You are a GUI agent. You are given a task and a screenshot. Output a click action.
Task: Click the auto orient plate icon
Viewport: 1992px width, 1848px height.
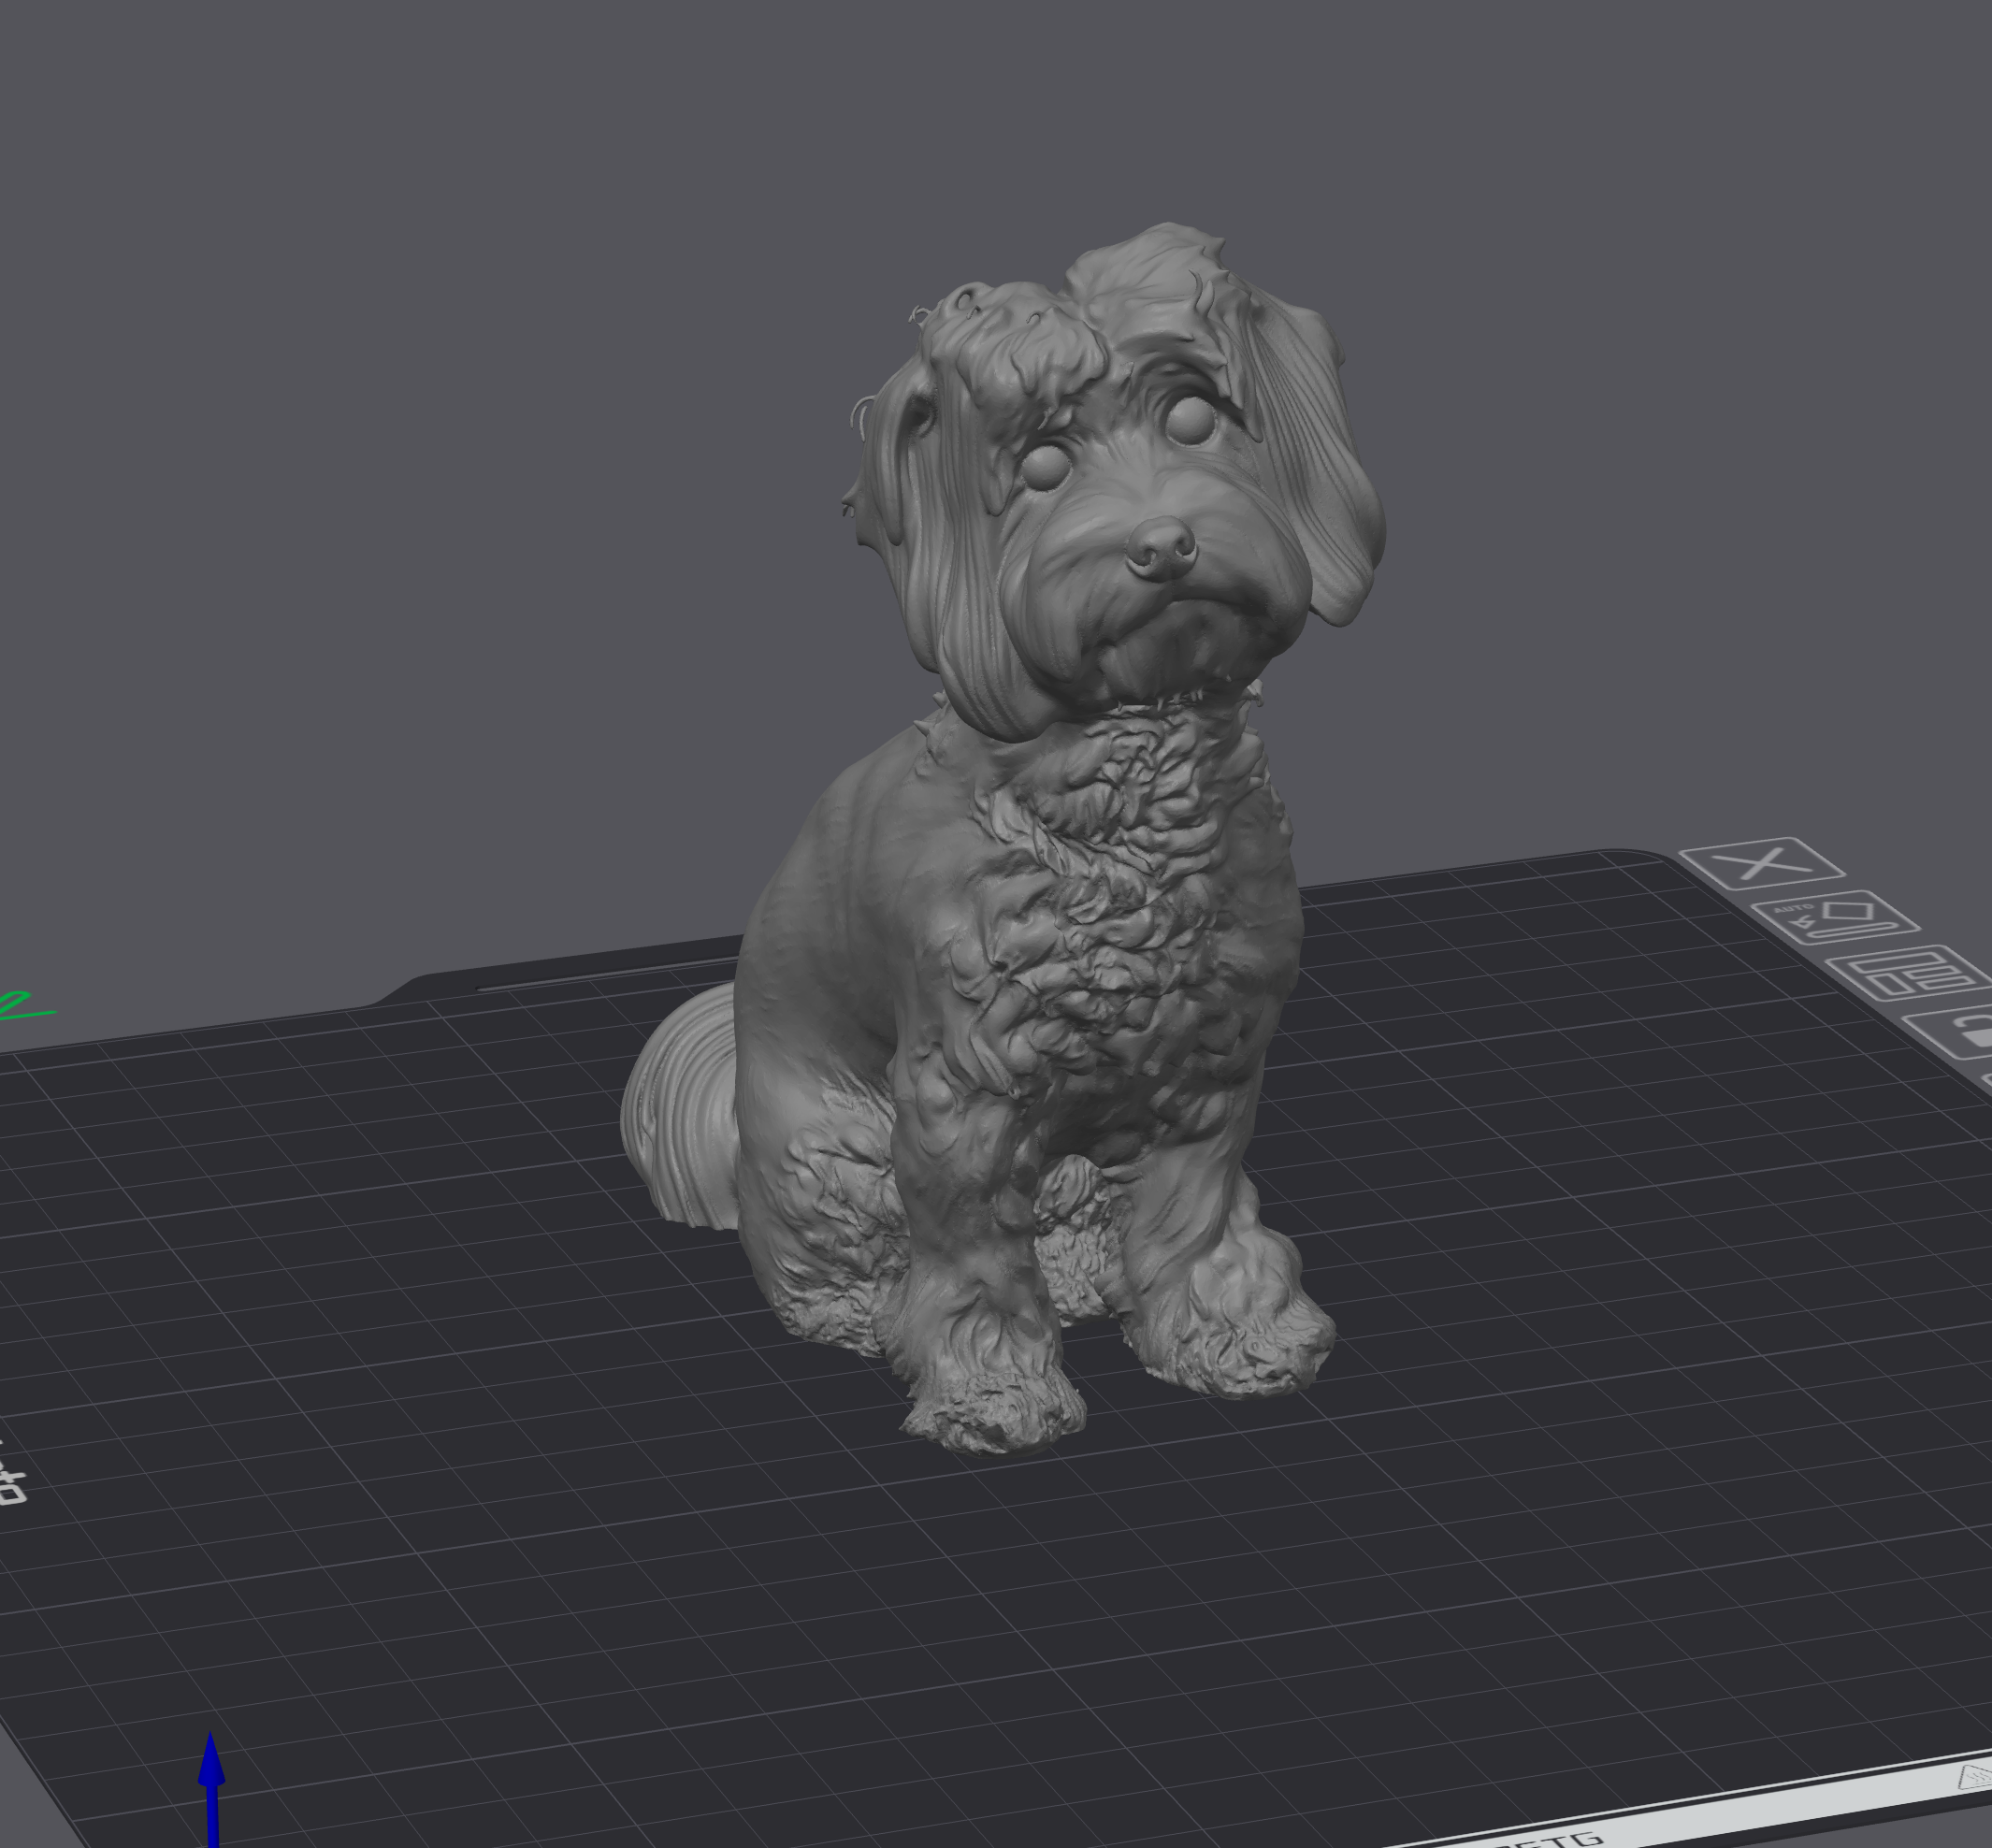pyautogui.click(x=1834, y=918)
